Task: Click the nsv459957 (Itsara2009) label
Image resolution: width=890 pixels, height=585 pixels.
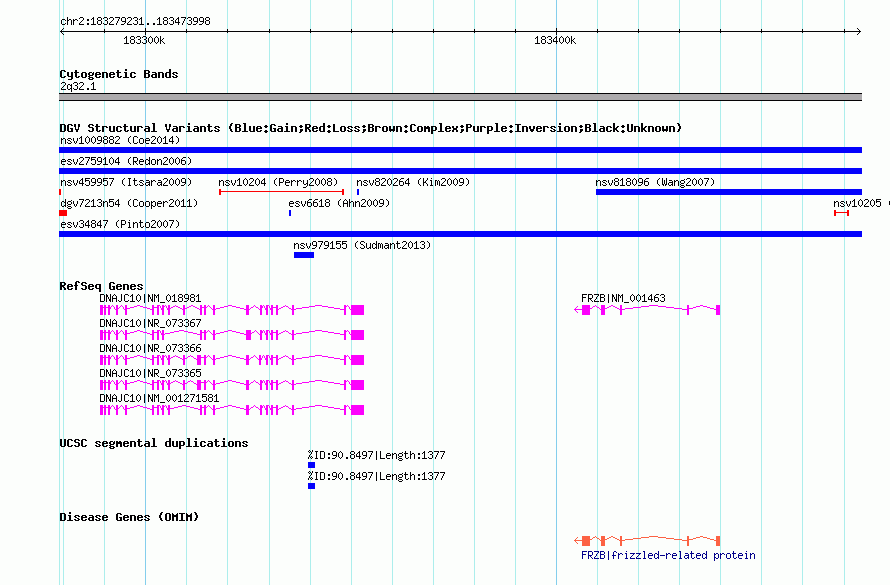Action: pos(126,182)
